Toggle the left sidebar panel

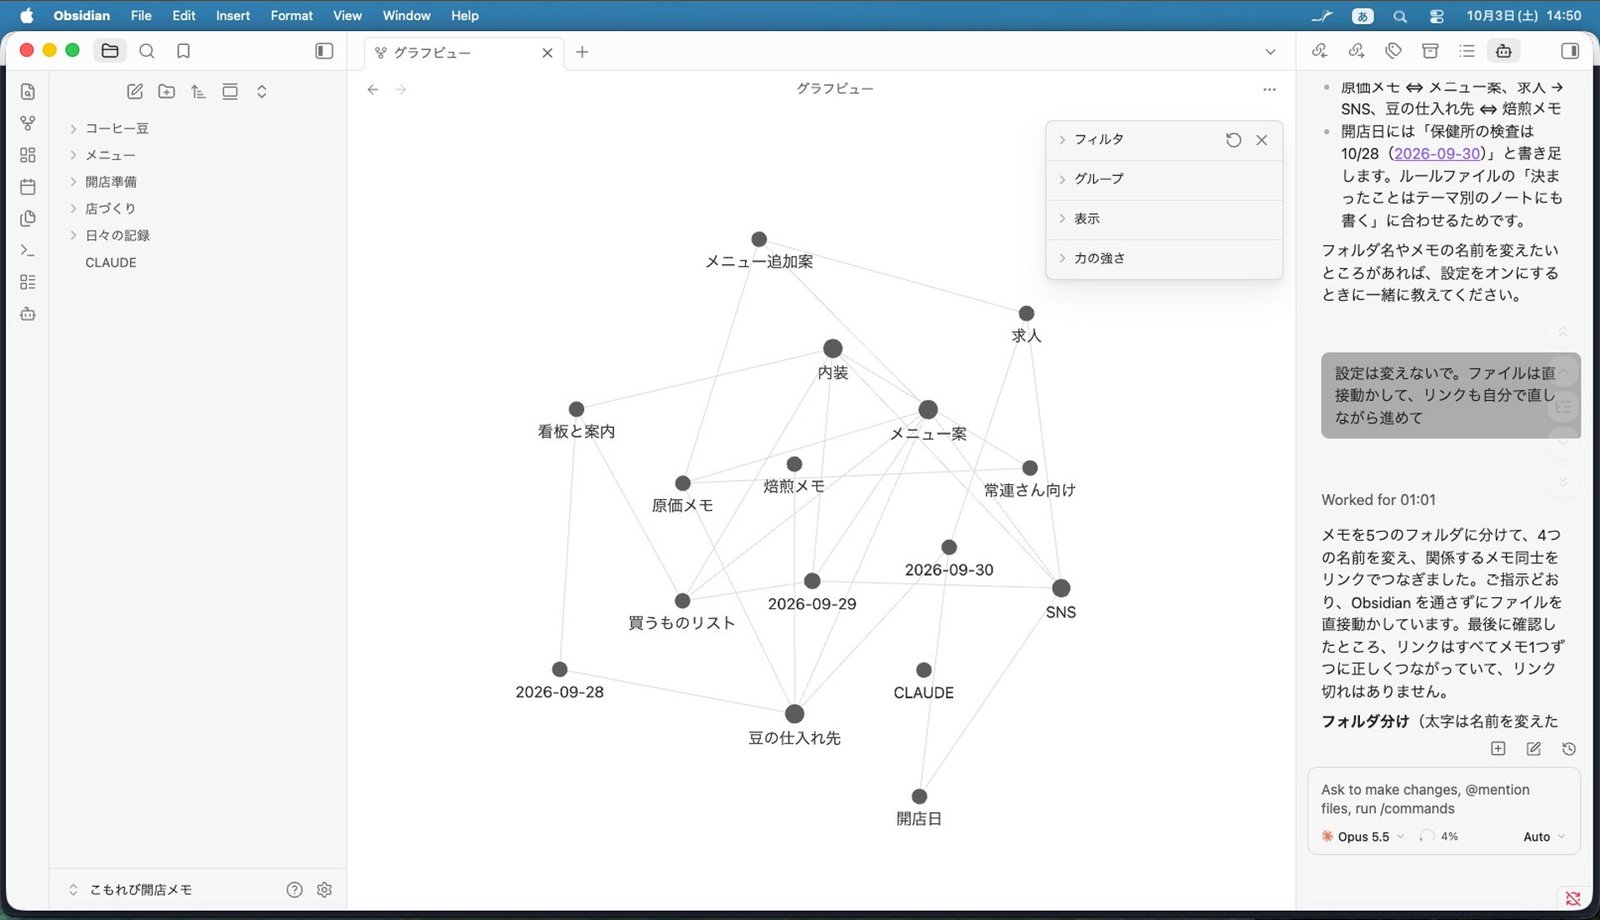pyautogui.click(x=324, y=51)
